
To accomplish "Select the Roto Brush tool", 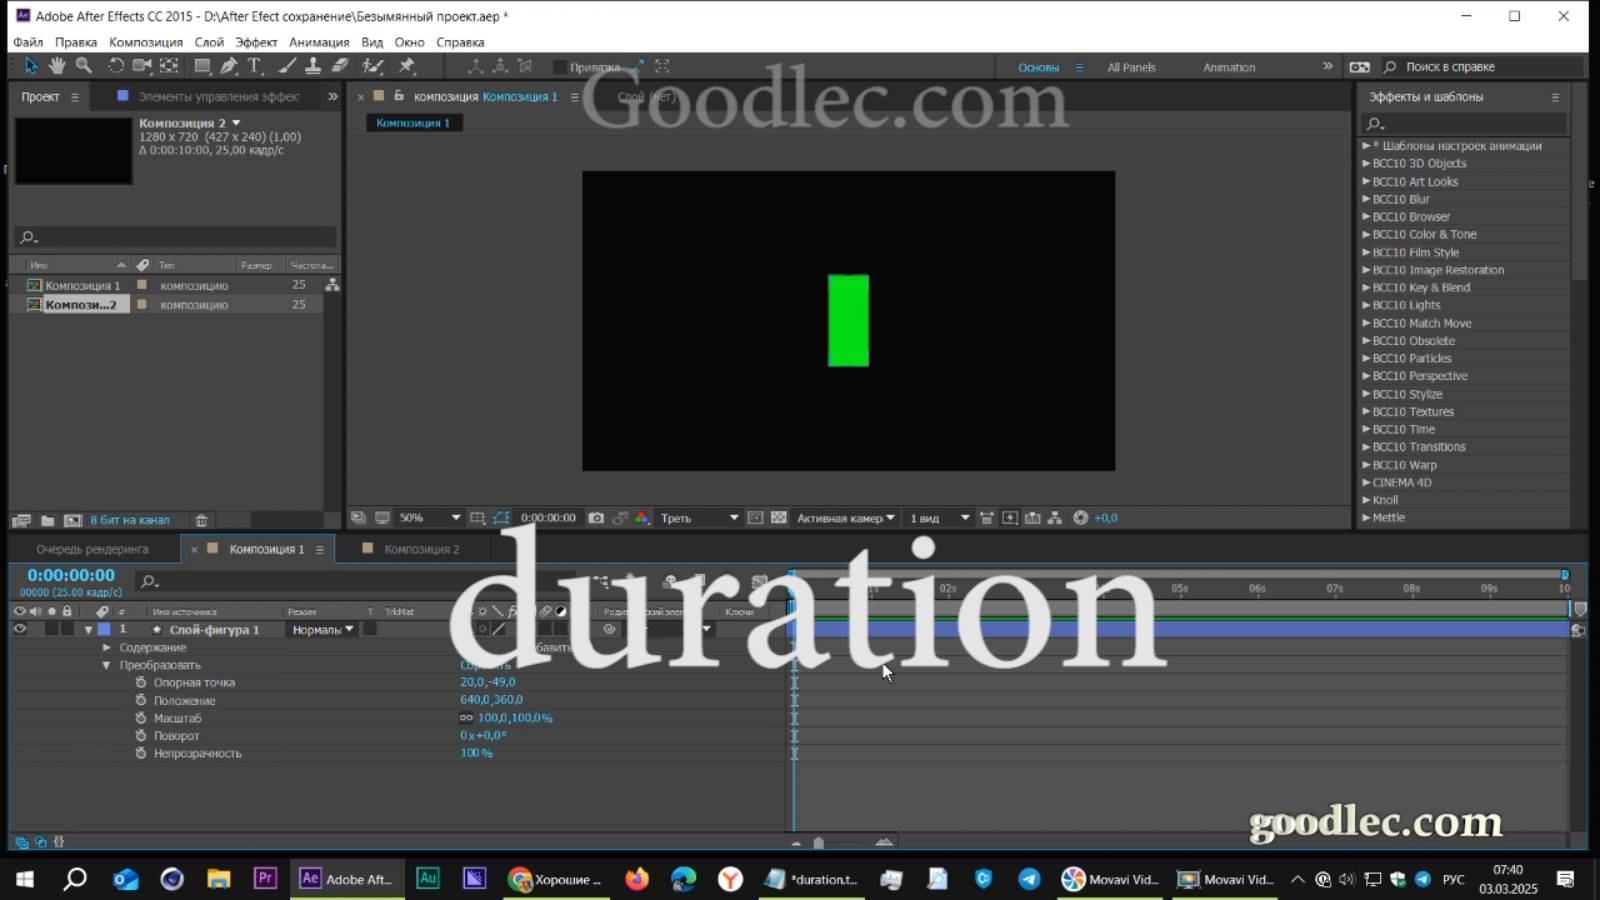I will click(x=373, y=66).
